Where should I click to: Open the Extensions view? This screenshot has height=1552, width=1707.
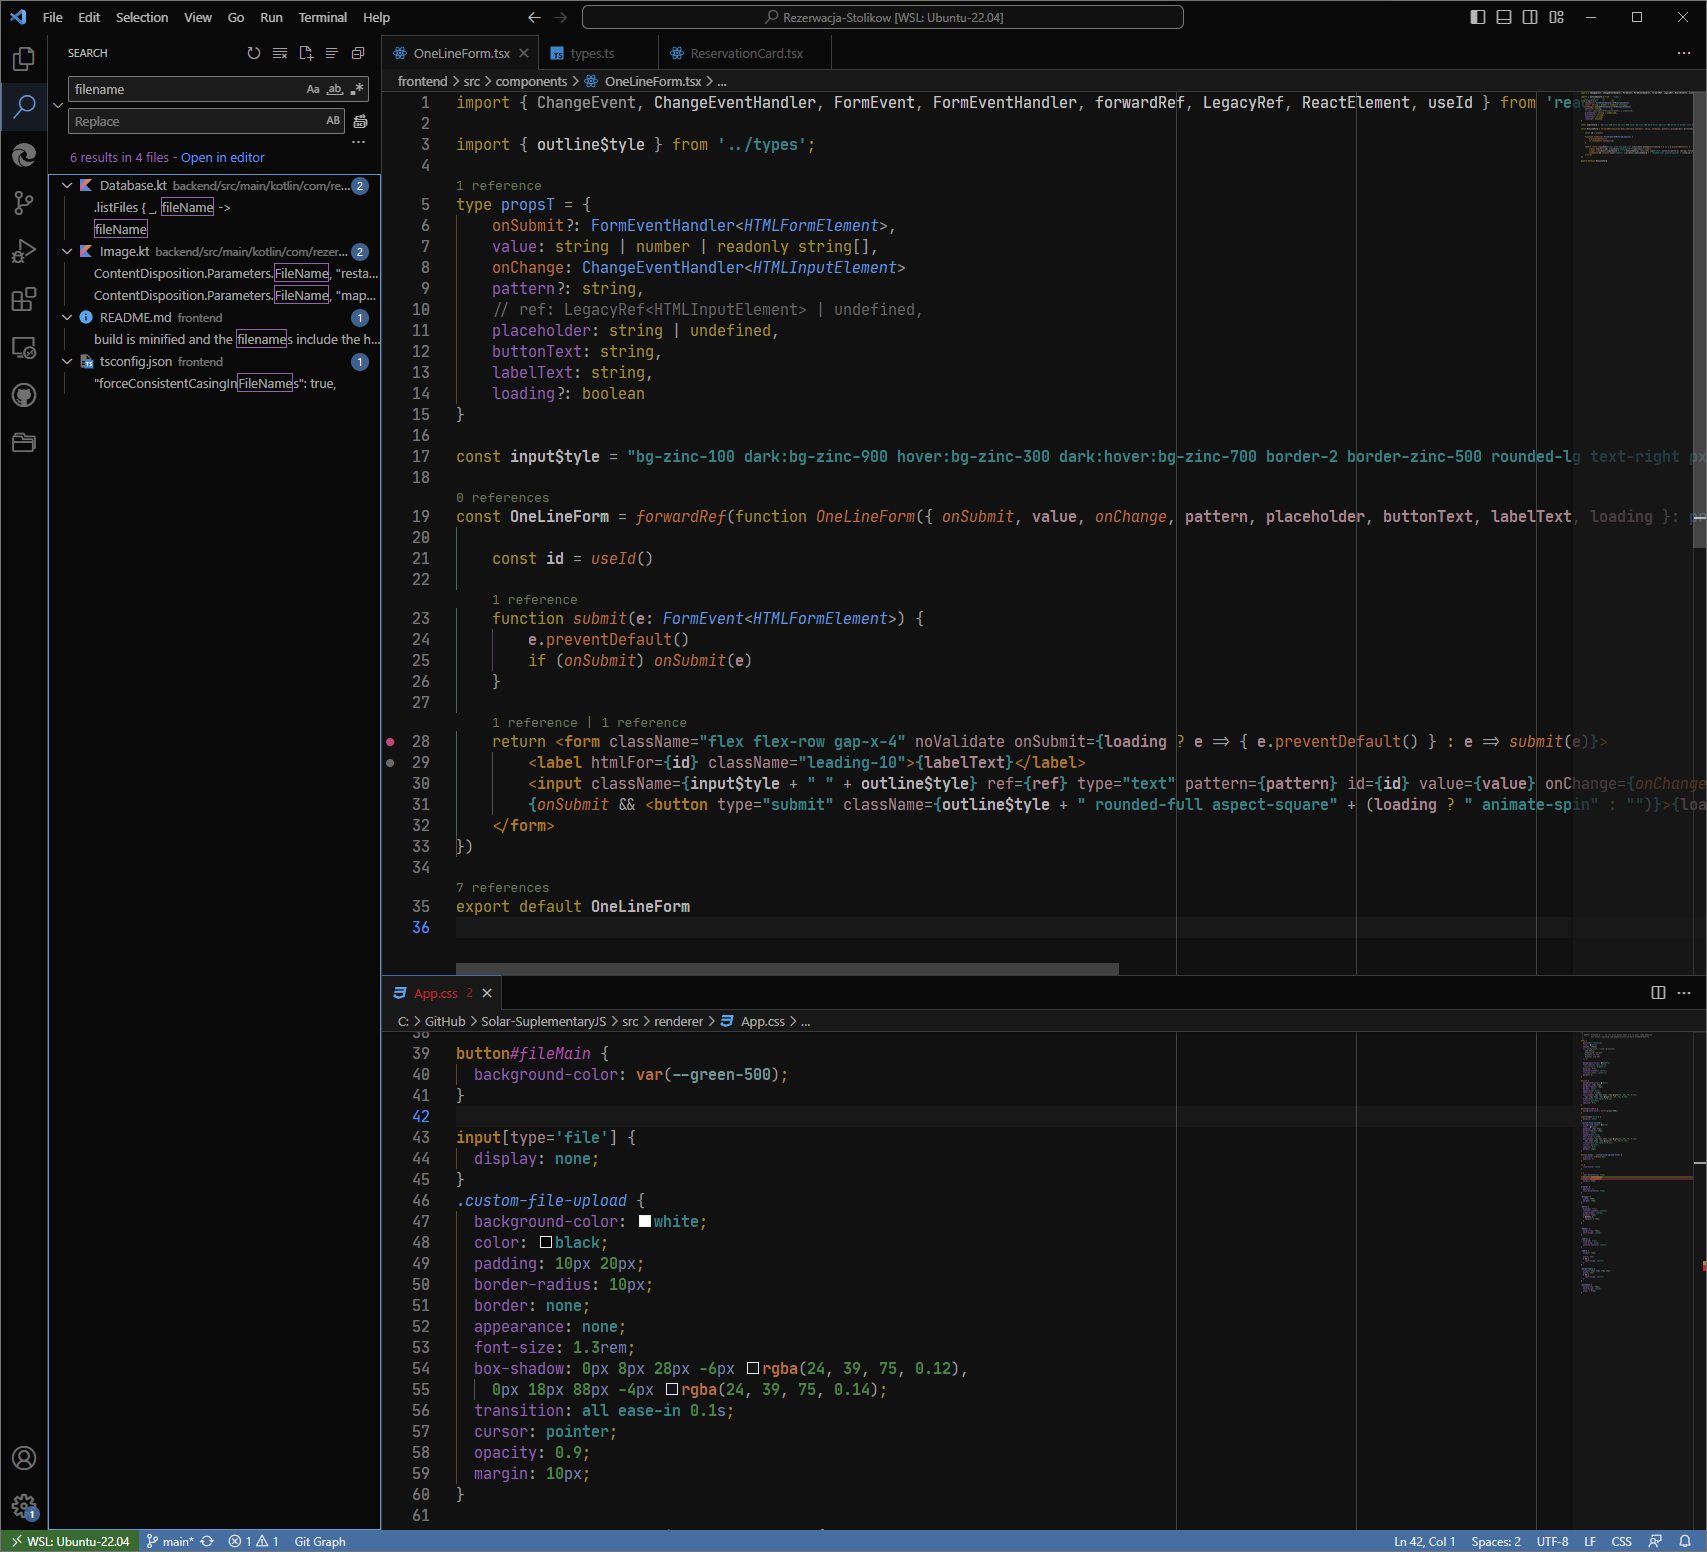[24, 299]
